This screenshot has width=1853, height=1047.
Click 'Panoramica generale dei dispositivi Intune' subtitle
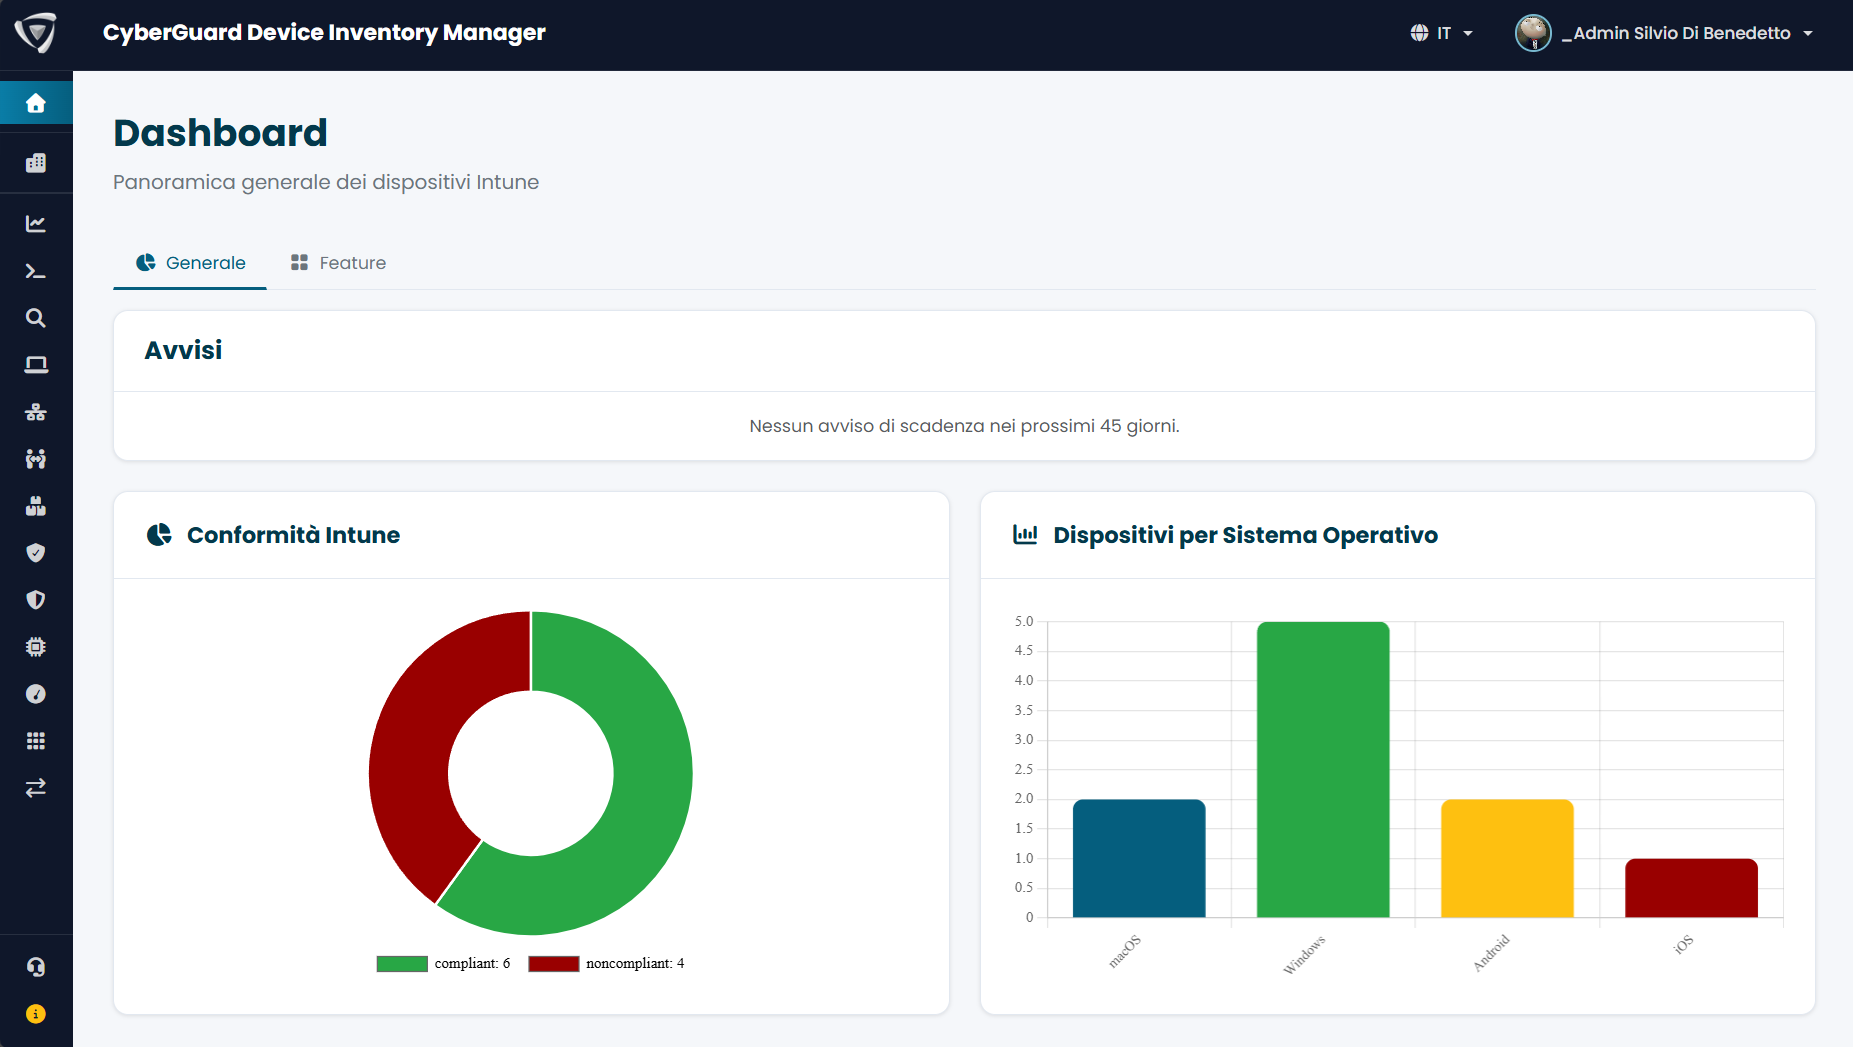pyautogui.click(x=326, y=182)
